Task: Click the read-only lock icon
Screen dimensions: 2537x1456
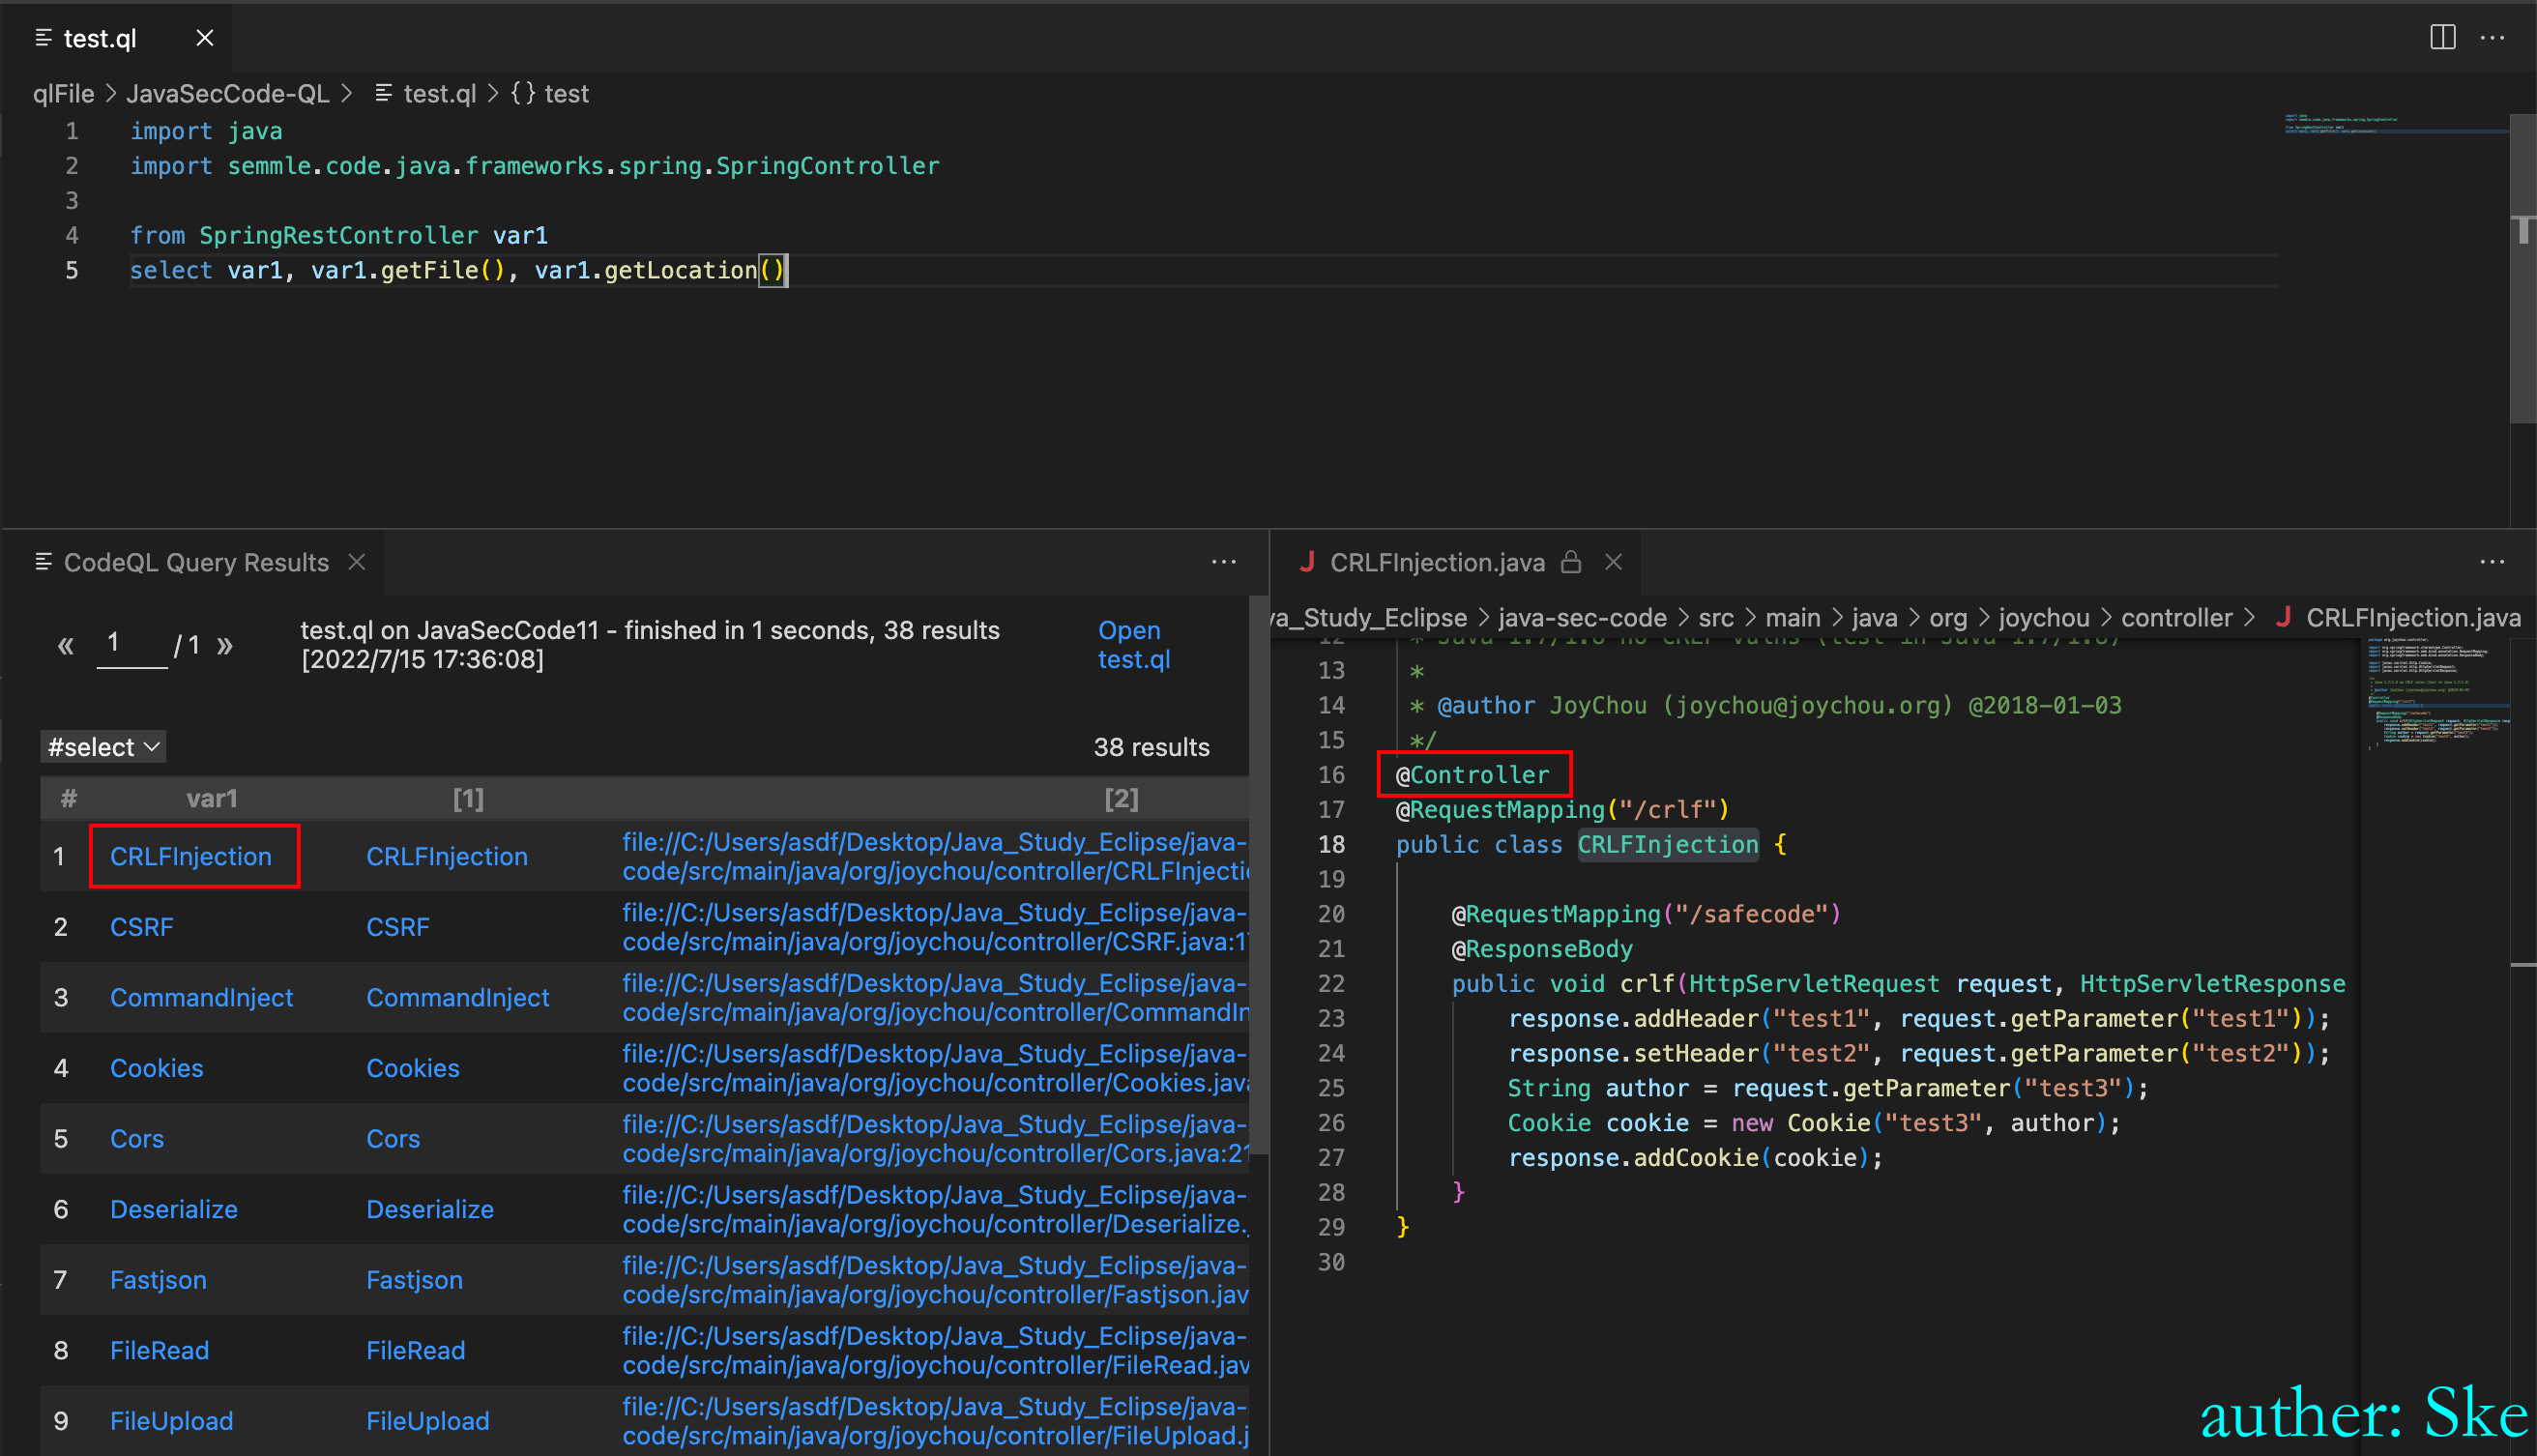Action: tap(1571, 562)
